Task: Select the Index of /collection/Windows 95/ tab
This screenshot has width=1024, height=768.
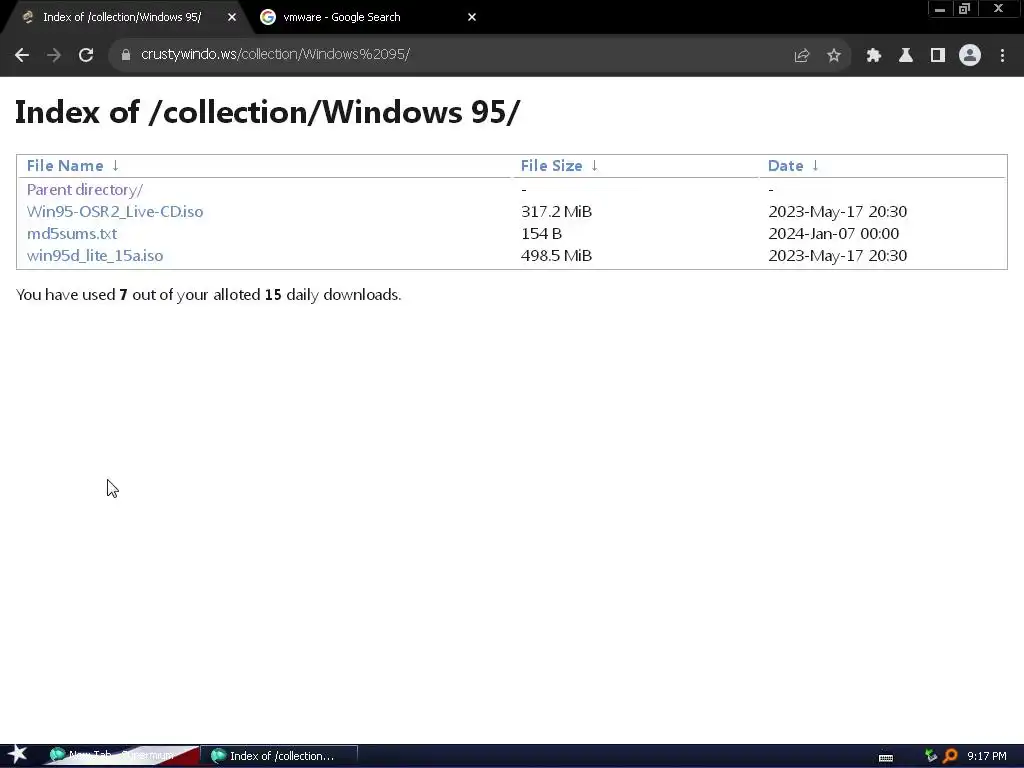Action: coord(121,18)
